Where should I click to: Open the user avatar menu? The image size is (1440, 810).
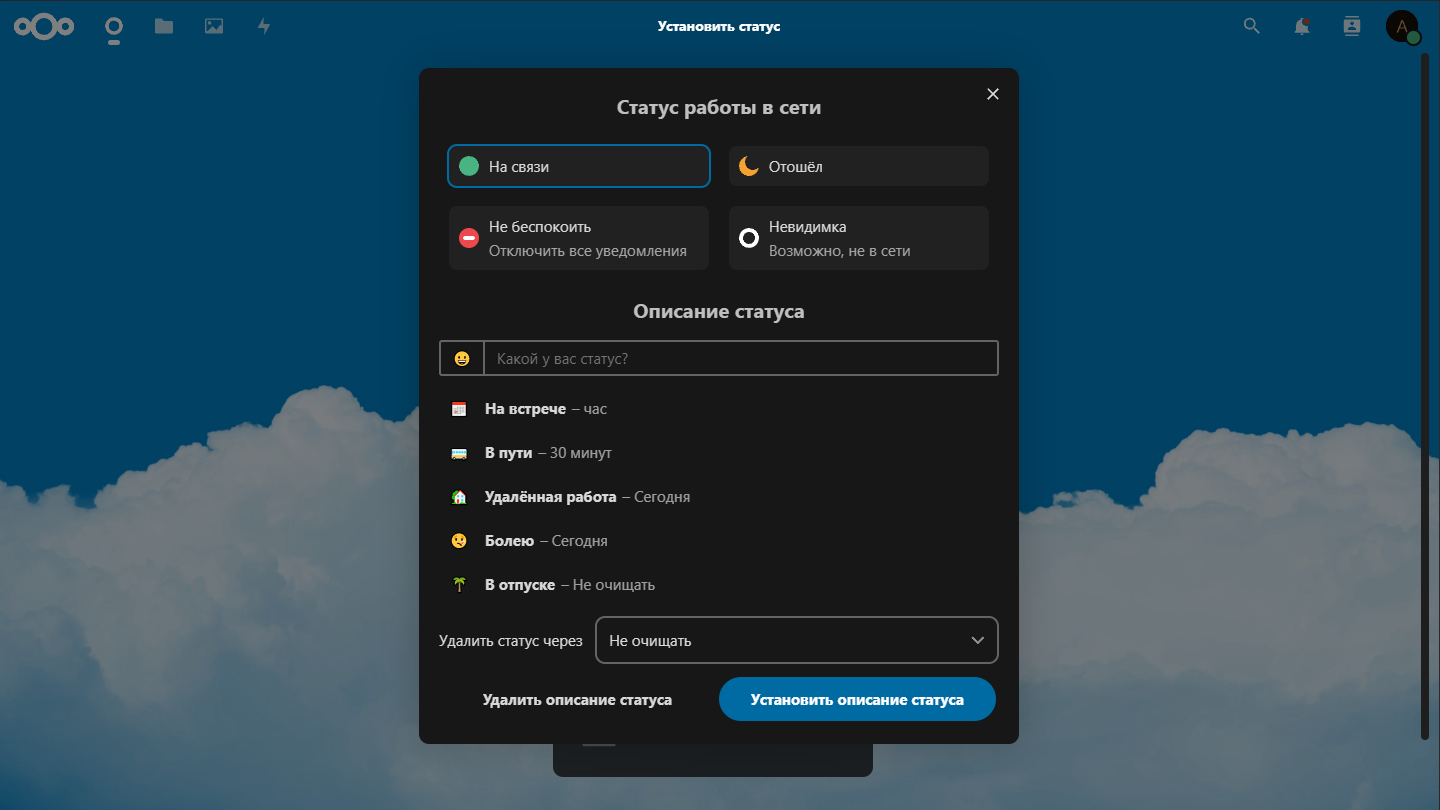click(1402, 27)
